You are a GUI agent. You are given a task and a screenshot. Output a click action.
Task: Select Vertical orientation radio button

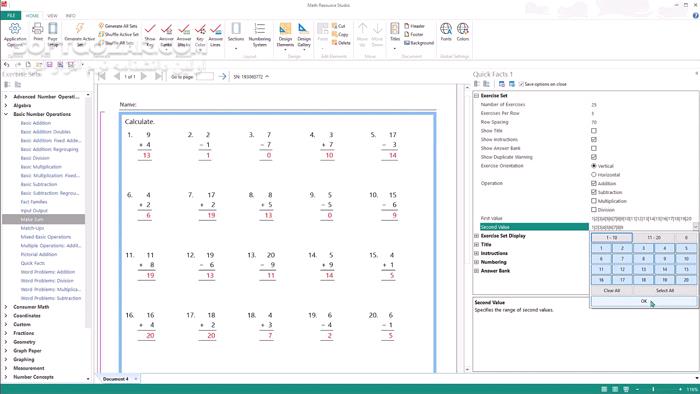point(594,166)
